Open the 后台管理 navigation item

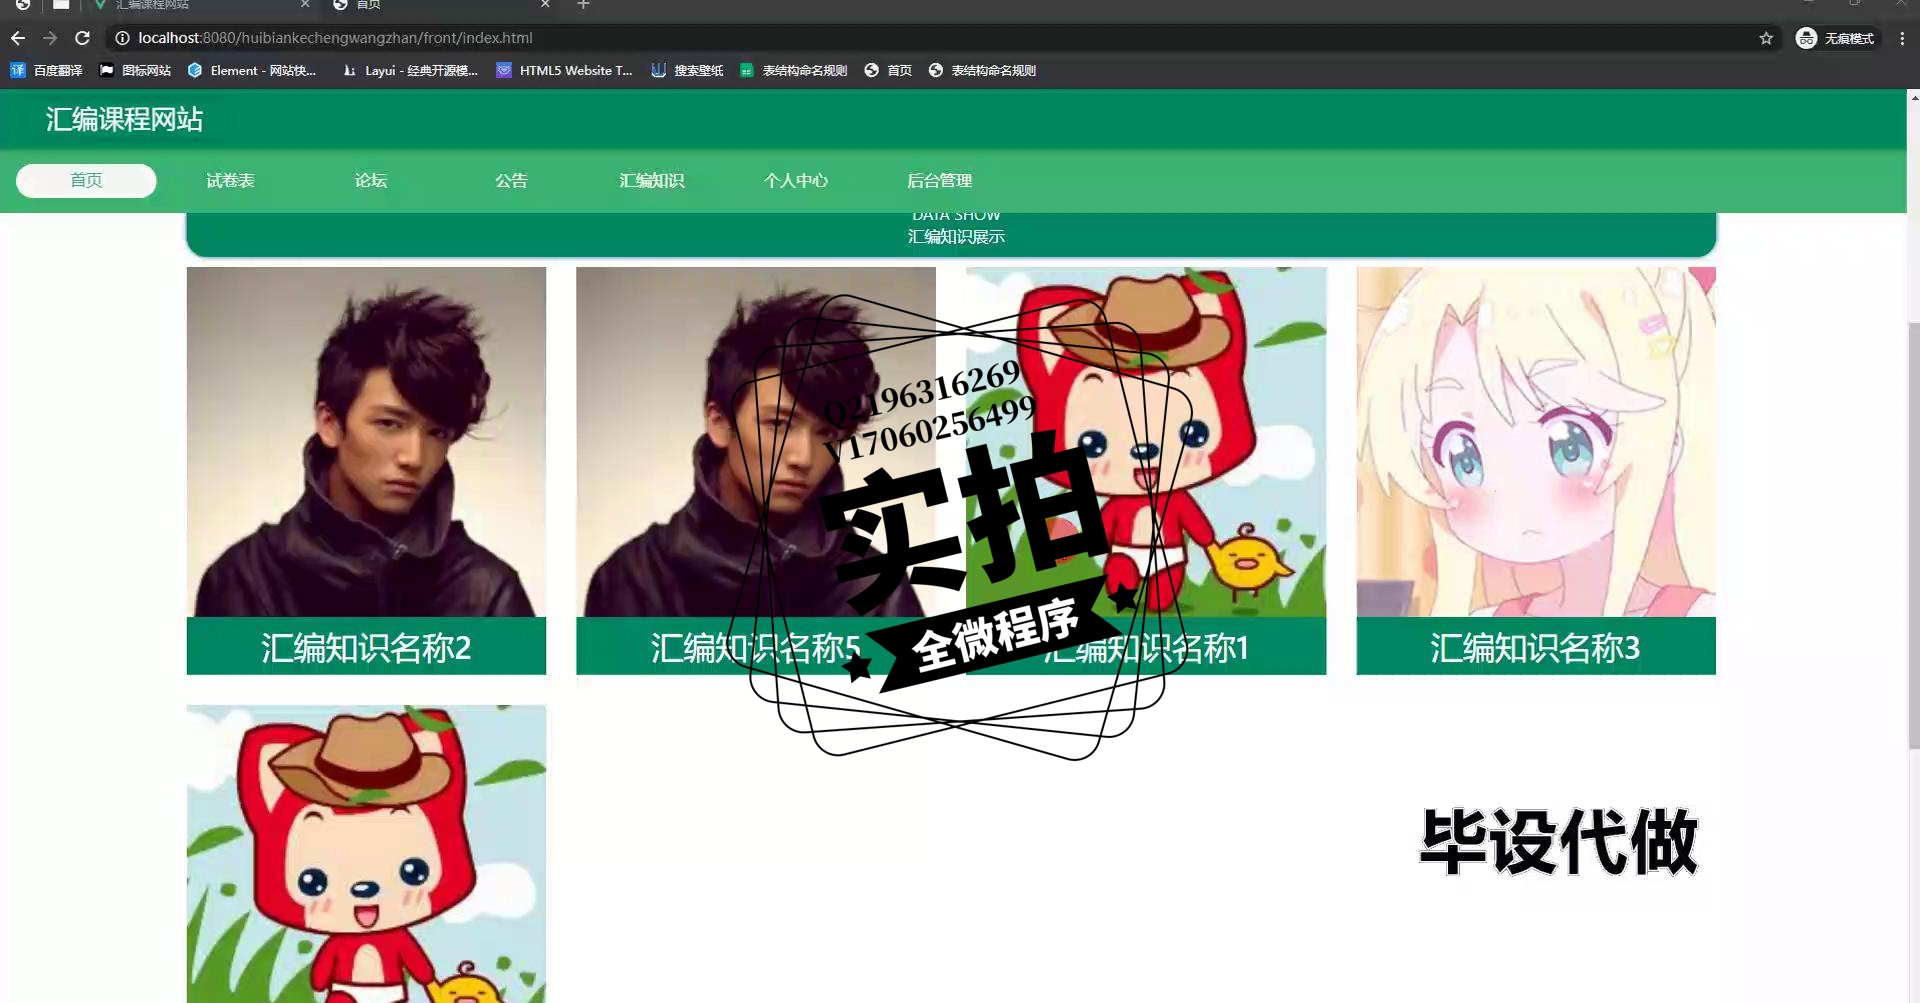click(939, 180)
